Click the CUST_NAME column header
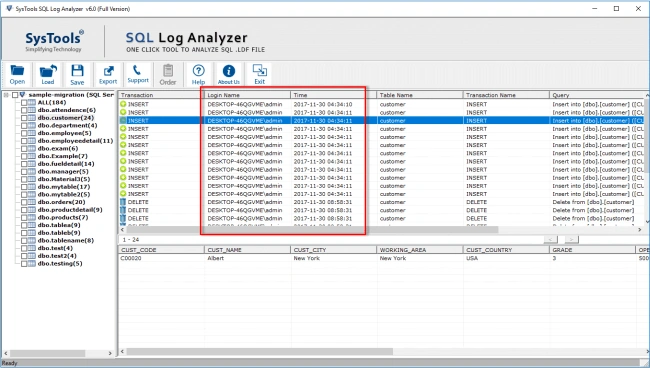This screenshot has width=650, height=368. [247, 250]
